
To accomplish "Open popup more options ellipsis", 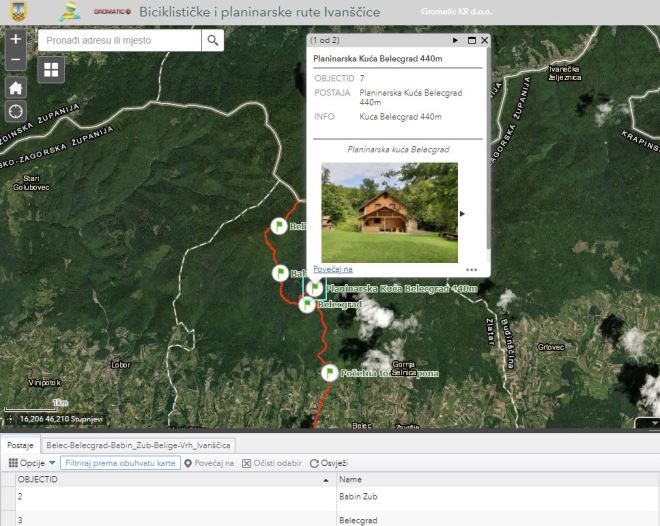I will (x=472, y=269).
